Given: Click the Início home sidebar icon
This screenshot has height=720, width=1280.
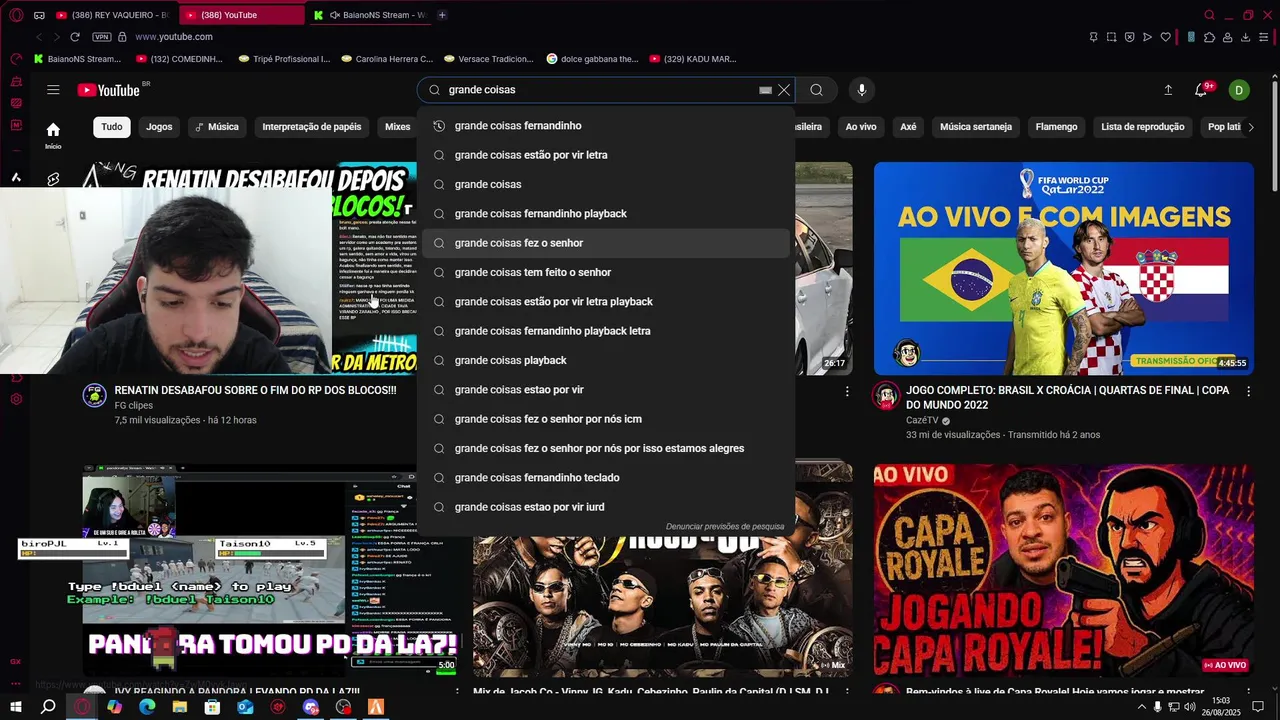Looking at the screenshot, I should [x=53, y=134].
